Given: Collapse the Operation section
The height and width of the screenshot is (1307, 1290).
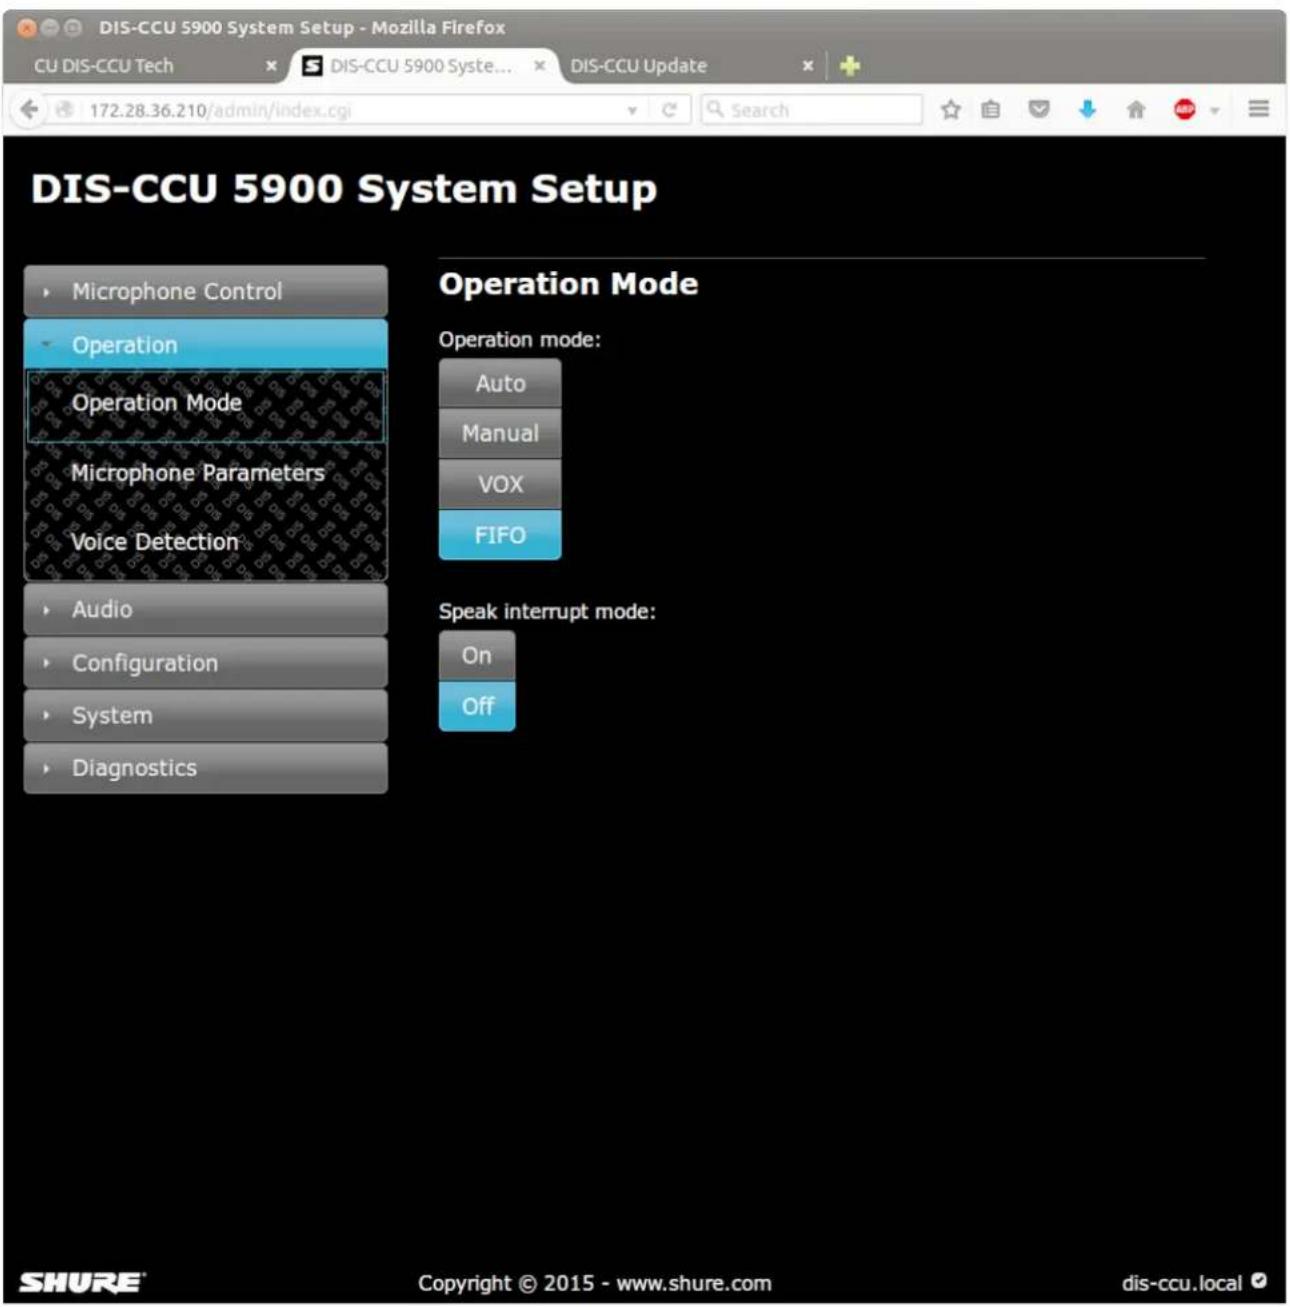Looking at the screenshot, I should [206, 345].
